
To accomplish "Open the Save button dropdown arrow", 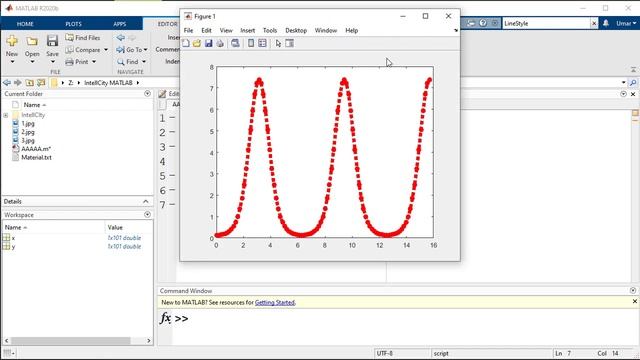I will coord(52,62).
